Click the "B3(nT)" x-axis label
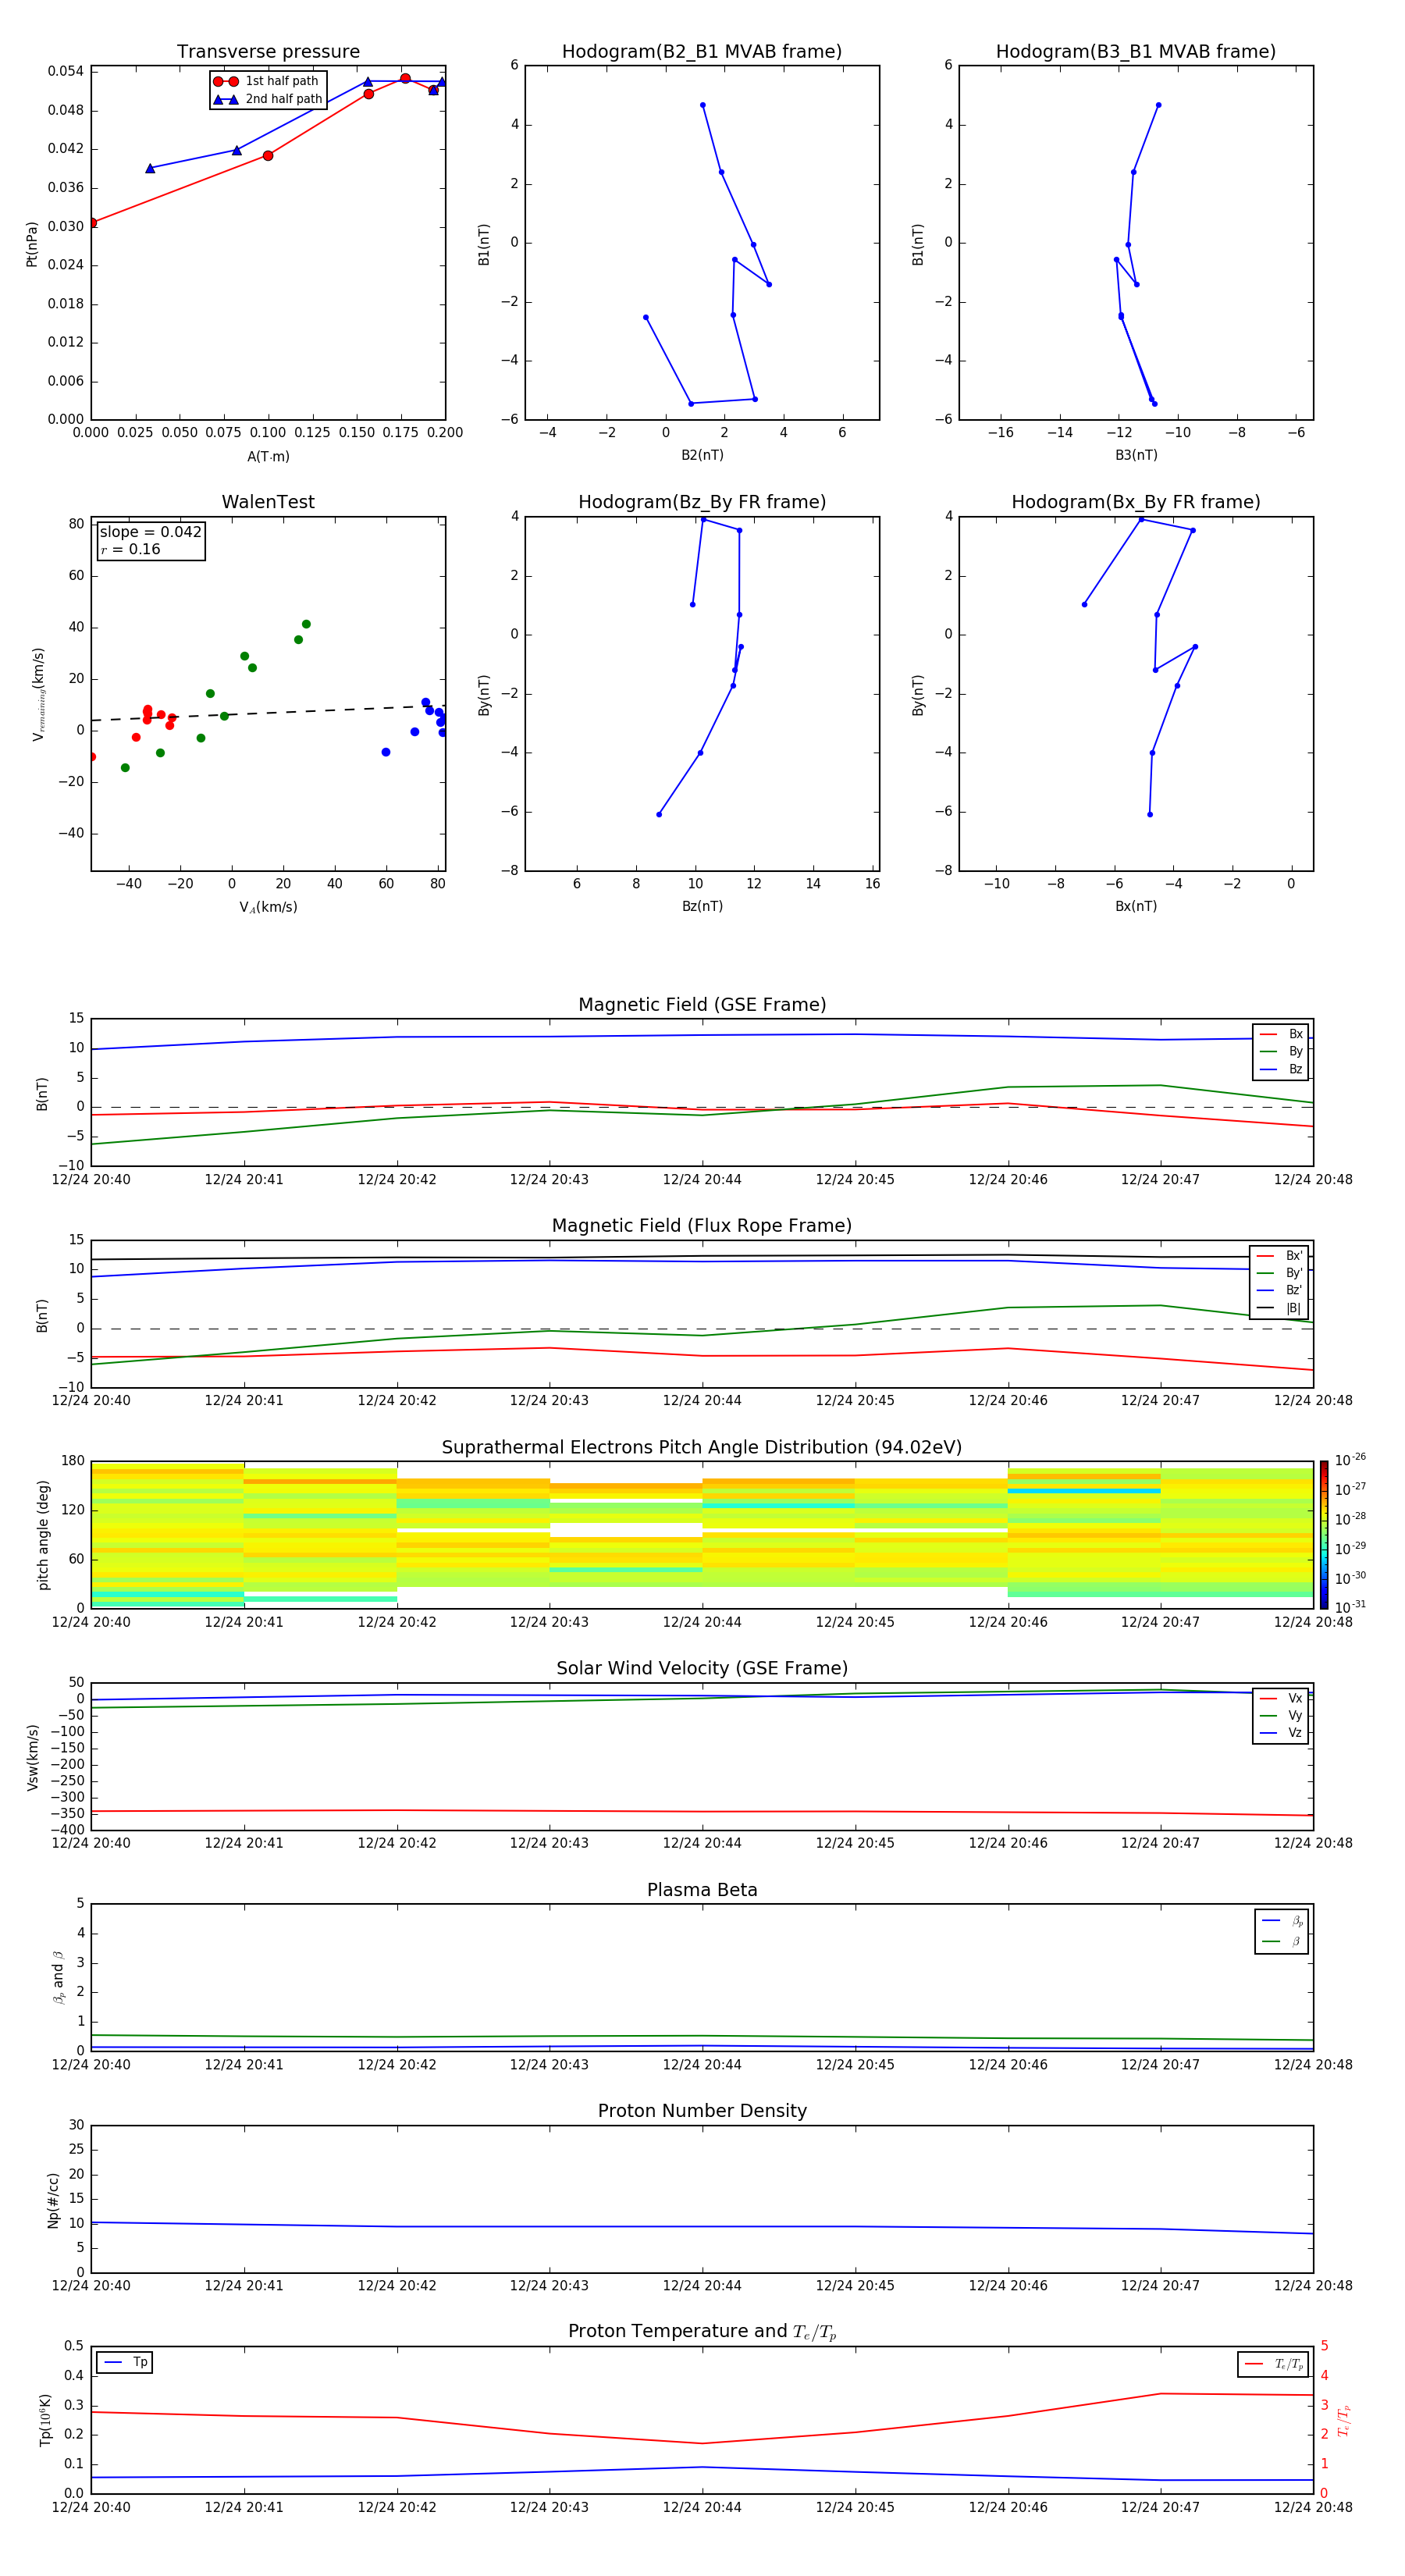This screenshot has width=1405, height=2576. (1136, 455)
